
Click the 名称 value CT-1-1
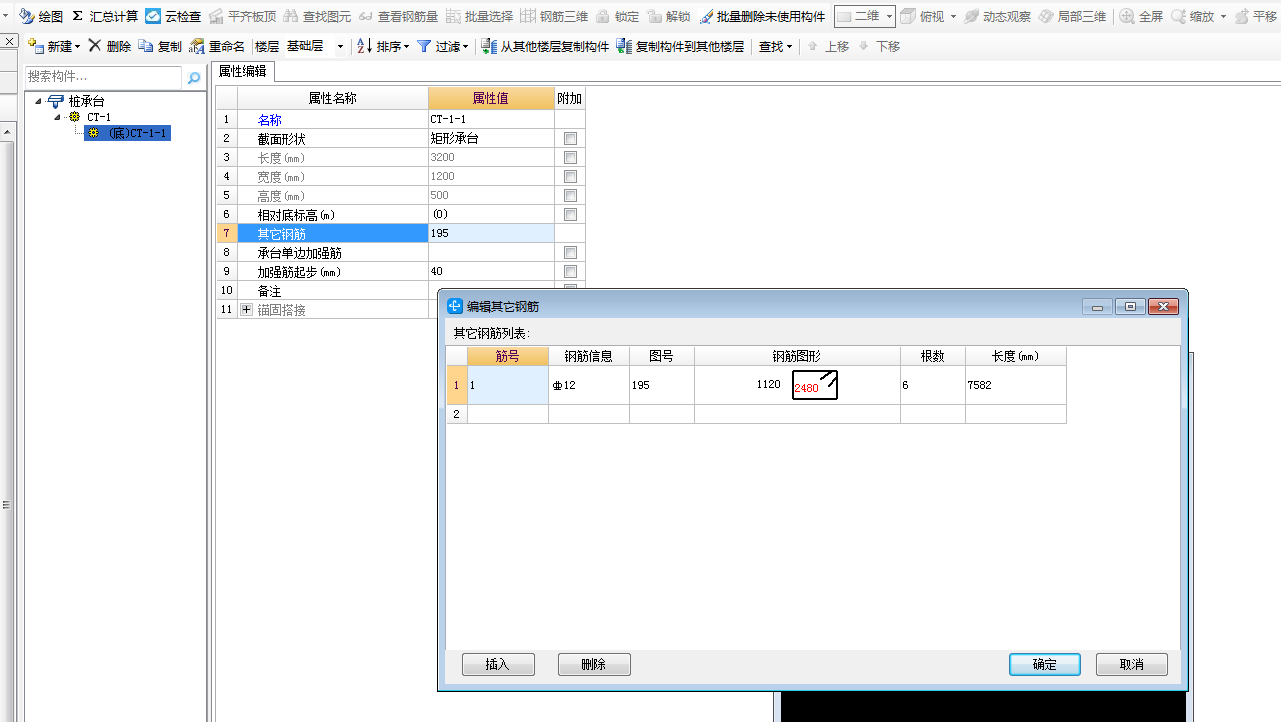click(x=491, y=120)
